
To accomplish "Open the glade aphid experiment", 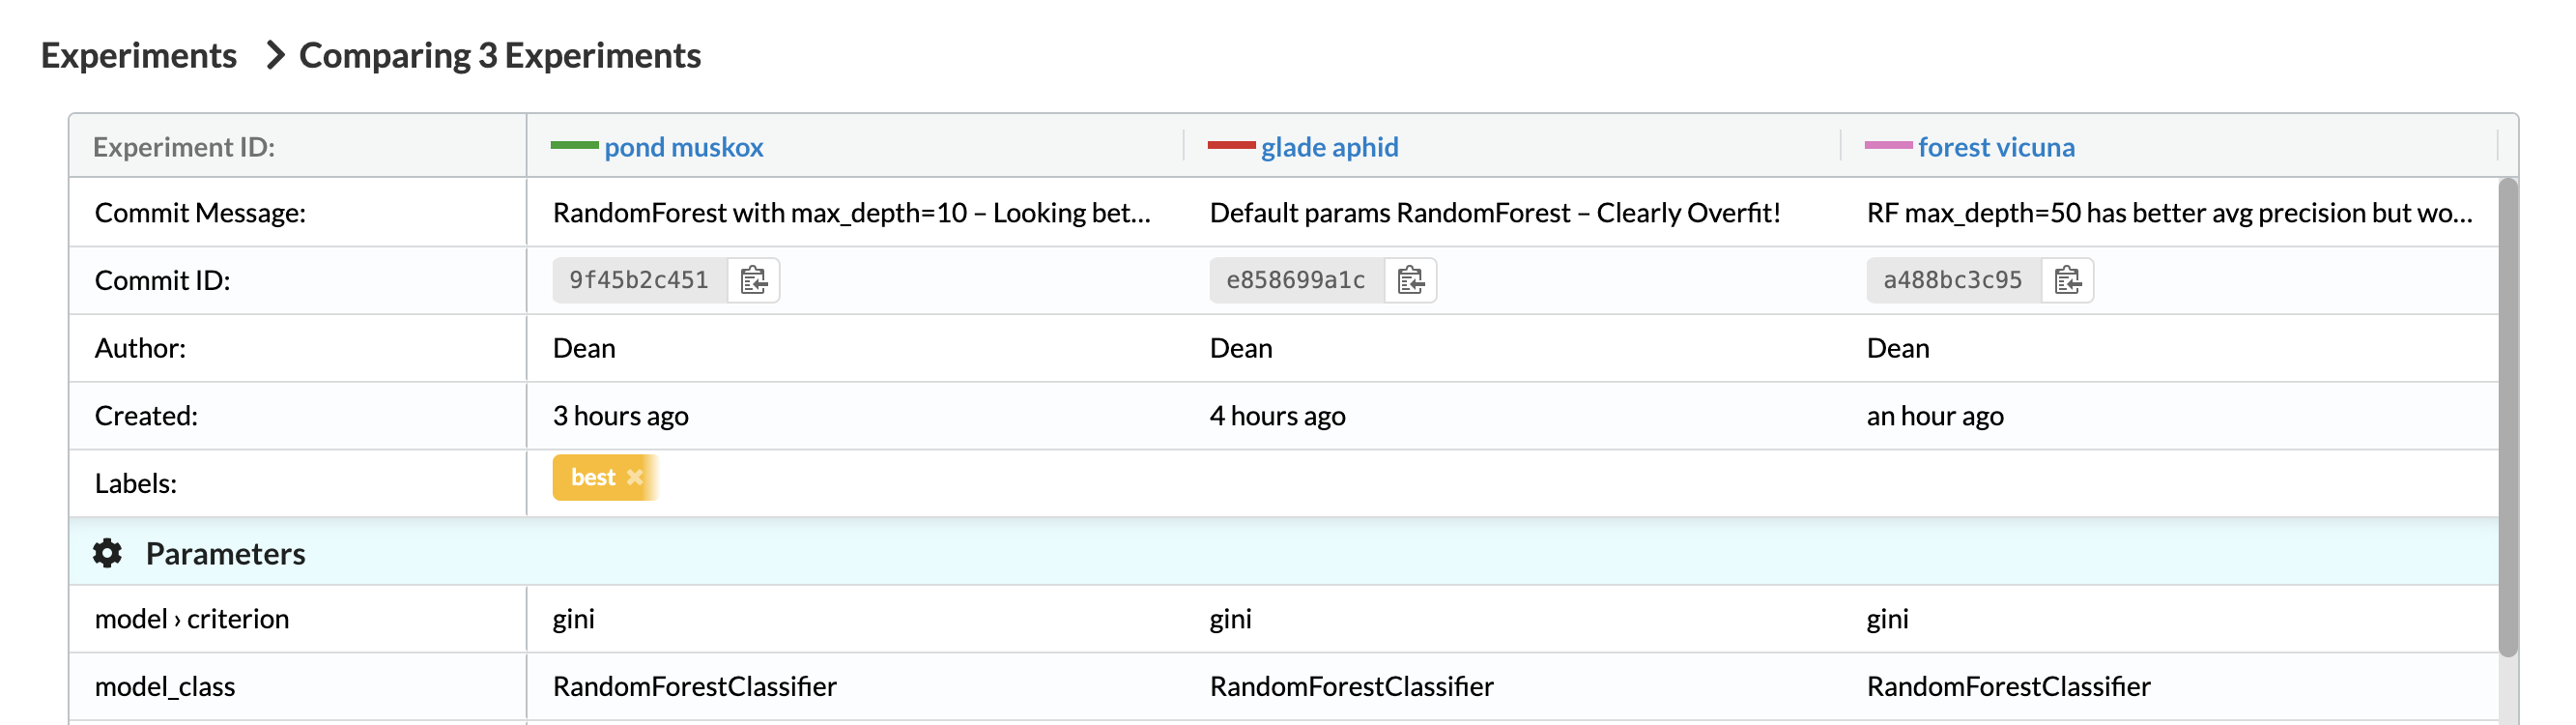I will pyautogui.click(x=1329, y=147).
